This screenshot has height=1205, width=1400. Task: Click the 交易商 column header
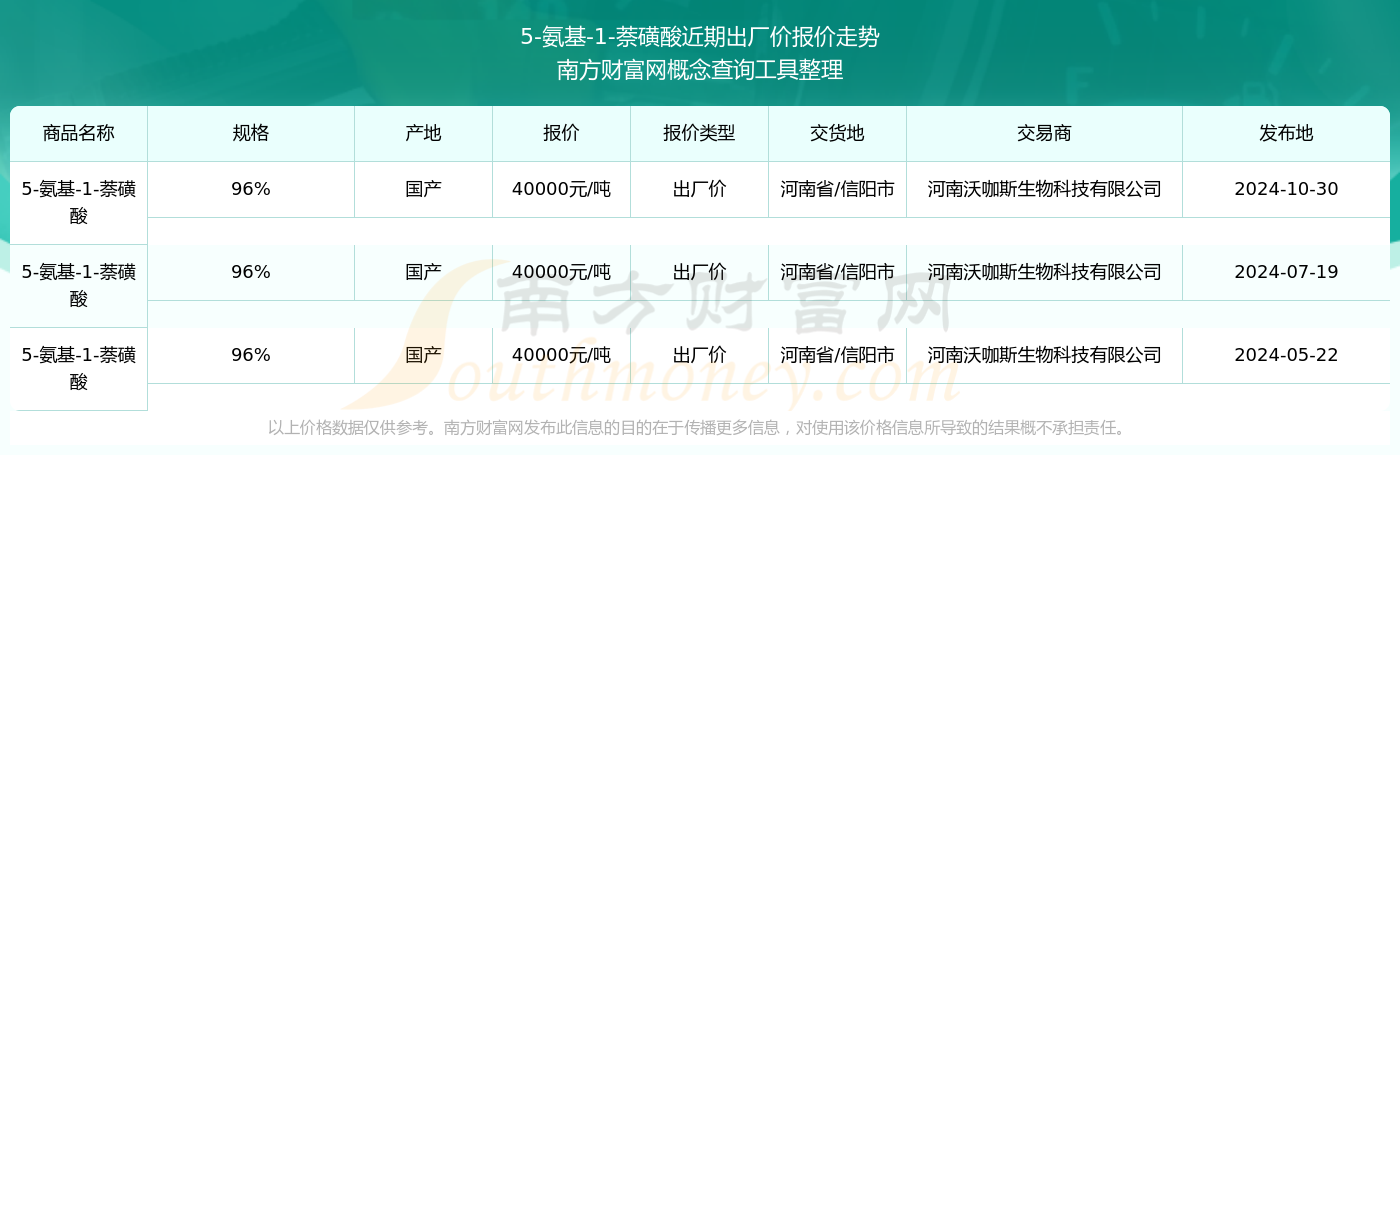tap(1044, 133)
